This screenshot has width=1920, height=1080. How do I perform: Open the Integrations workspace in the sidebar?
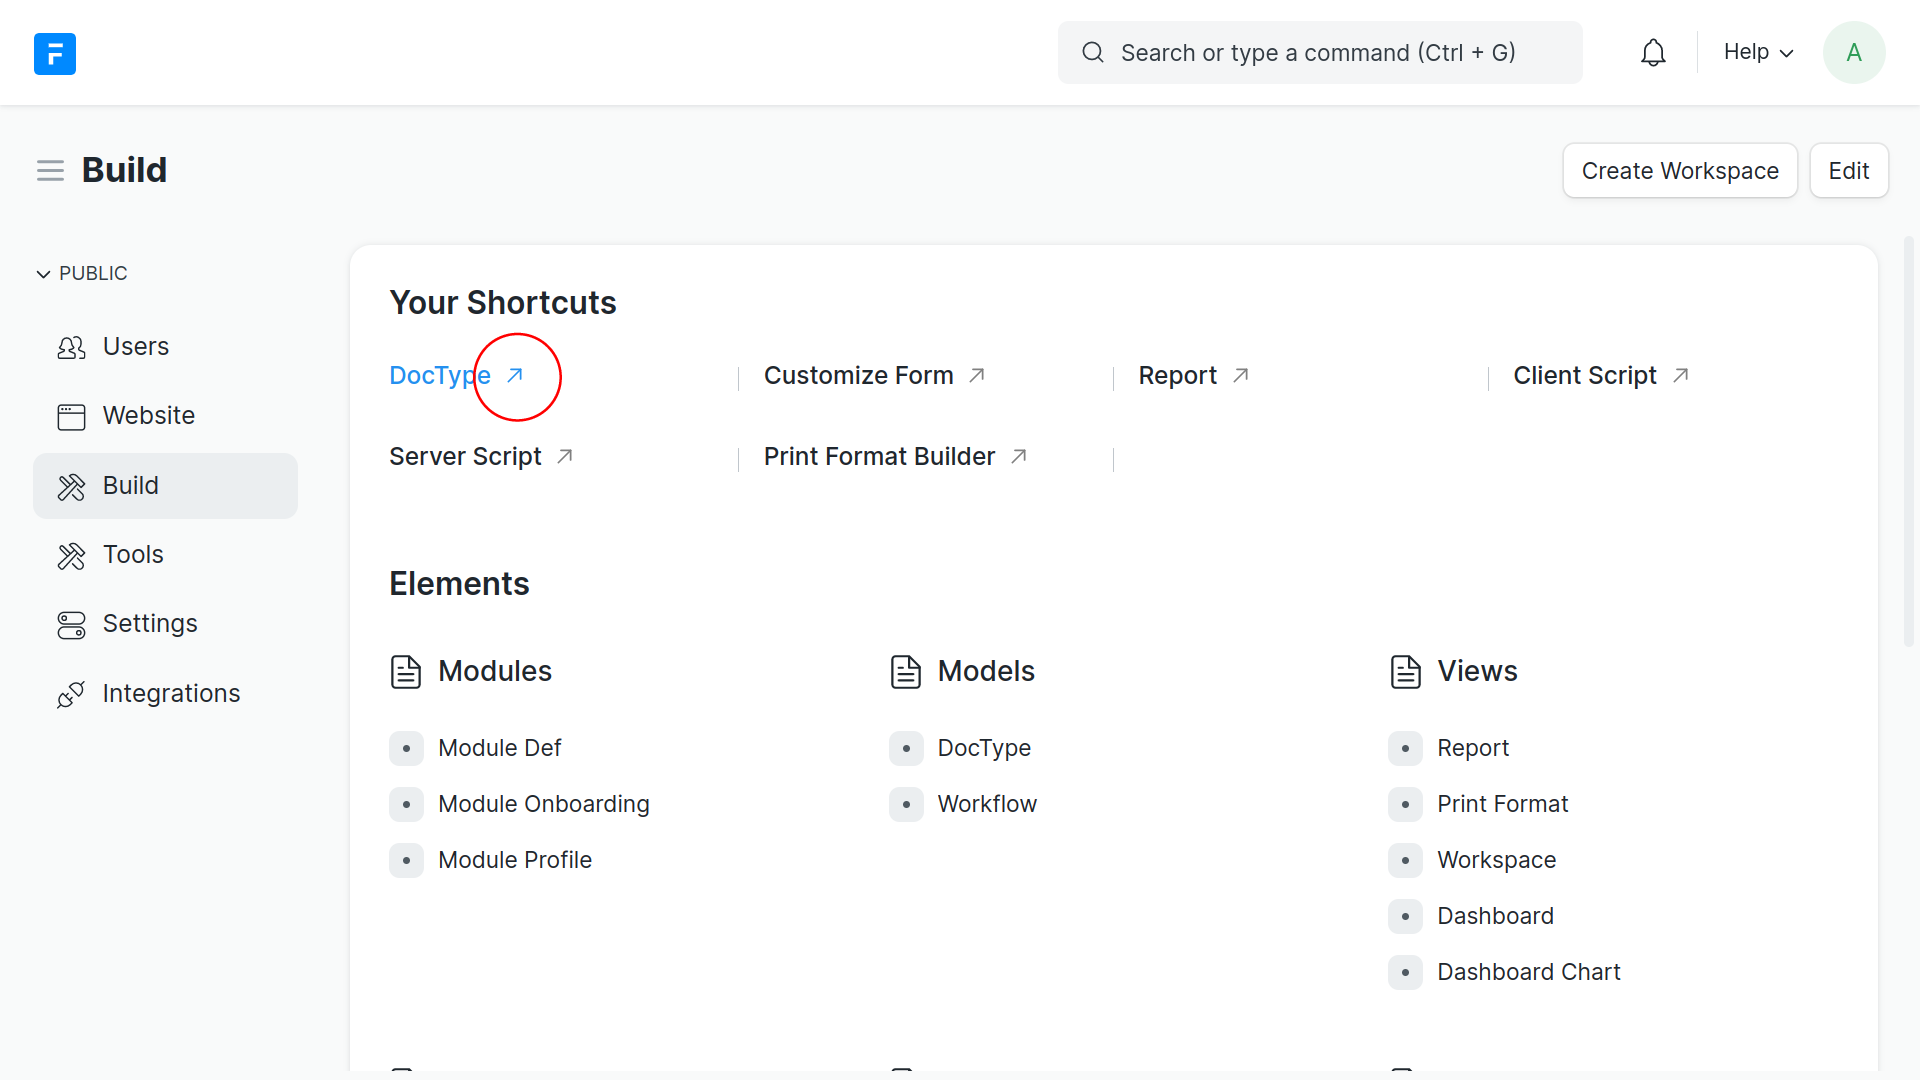point(171,694)
